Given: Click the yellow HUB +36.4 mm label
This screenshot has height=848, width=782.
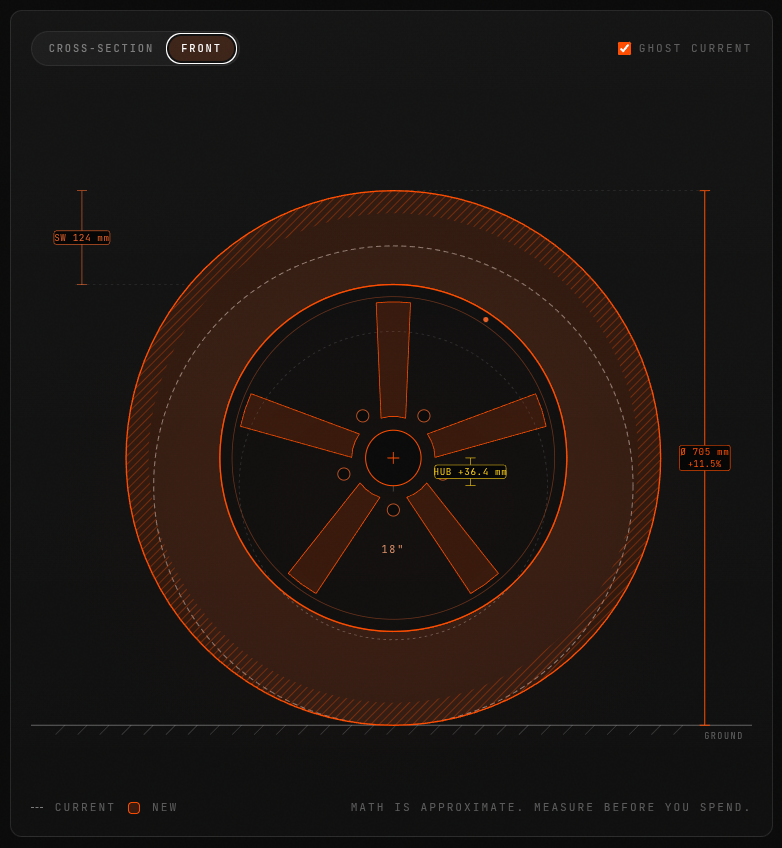Looking at the screenshot, I should pos(470,472).
